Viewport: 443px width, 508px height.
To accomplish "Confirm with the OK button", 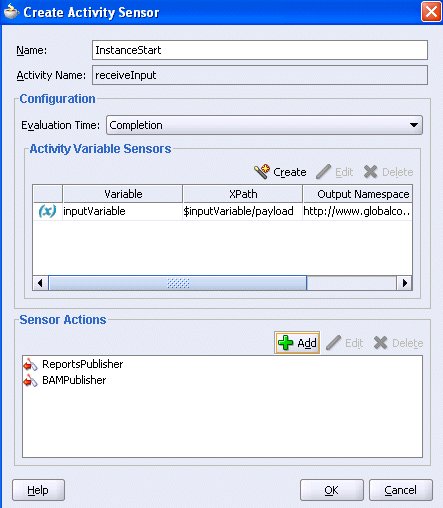I will (x=332, y=490).
